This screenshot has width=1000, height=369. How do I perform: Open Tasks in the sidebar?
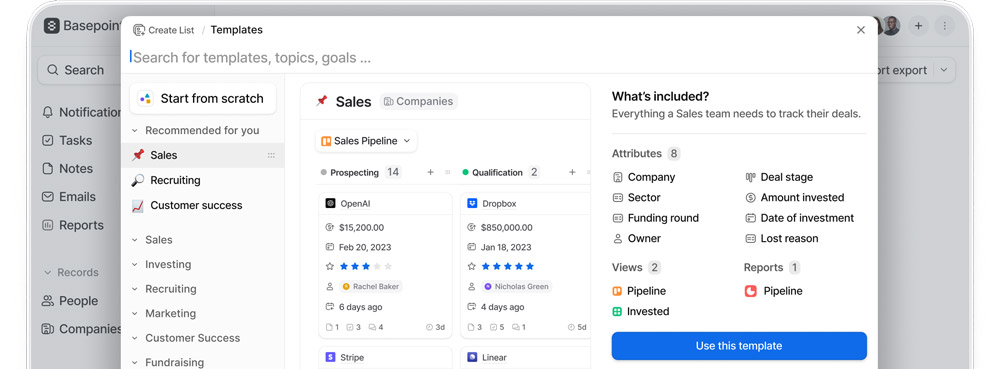tap(67, 140)
